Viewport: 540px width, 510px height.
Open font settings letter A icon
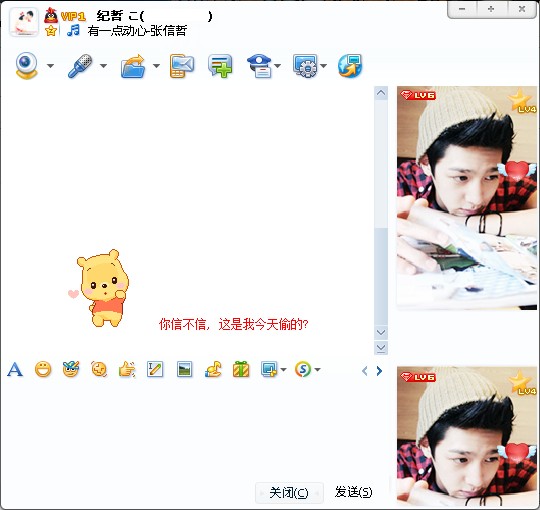[x=15, y=370]
